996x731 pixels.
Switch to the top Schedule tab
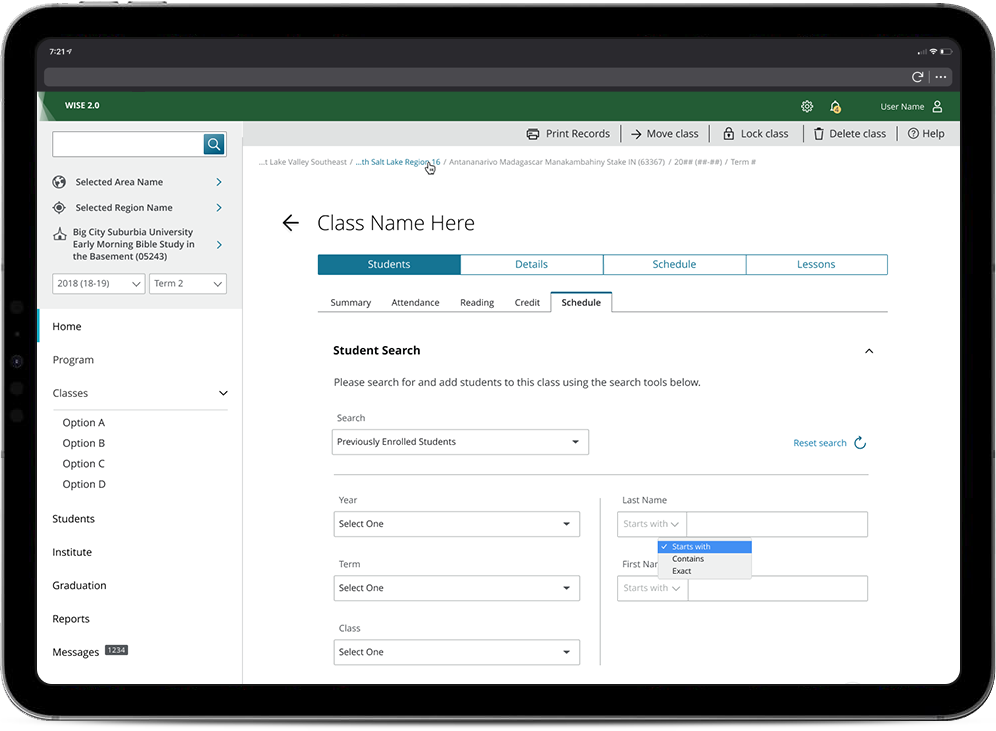click(x=674, y=264)
